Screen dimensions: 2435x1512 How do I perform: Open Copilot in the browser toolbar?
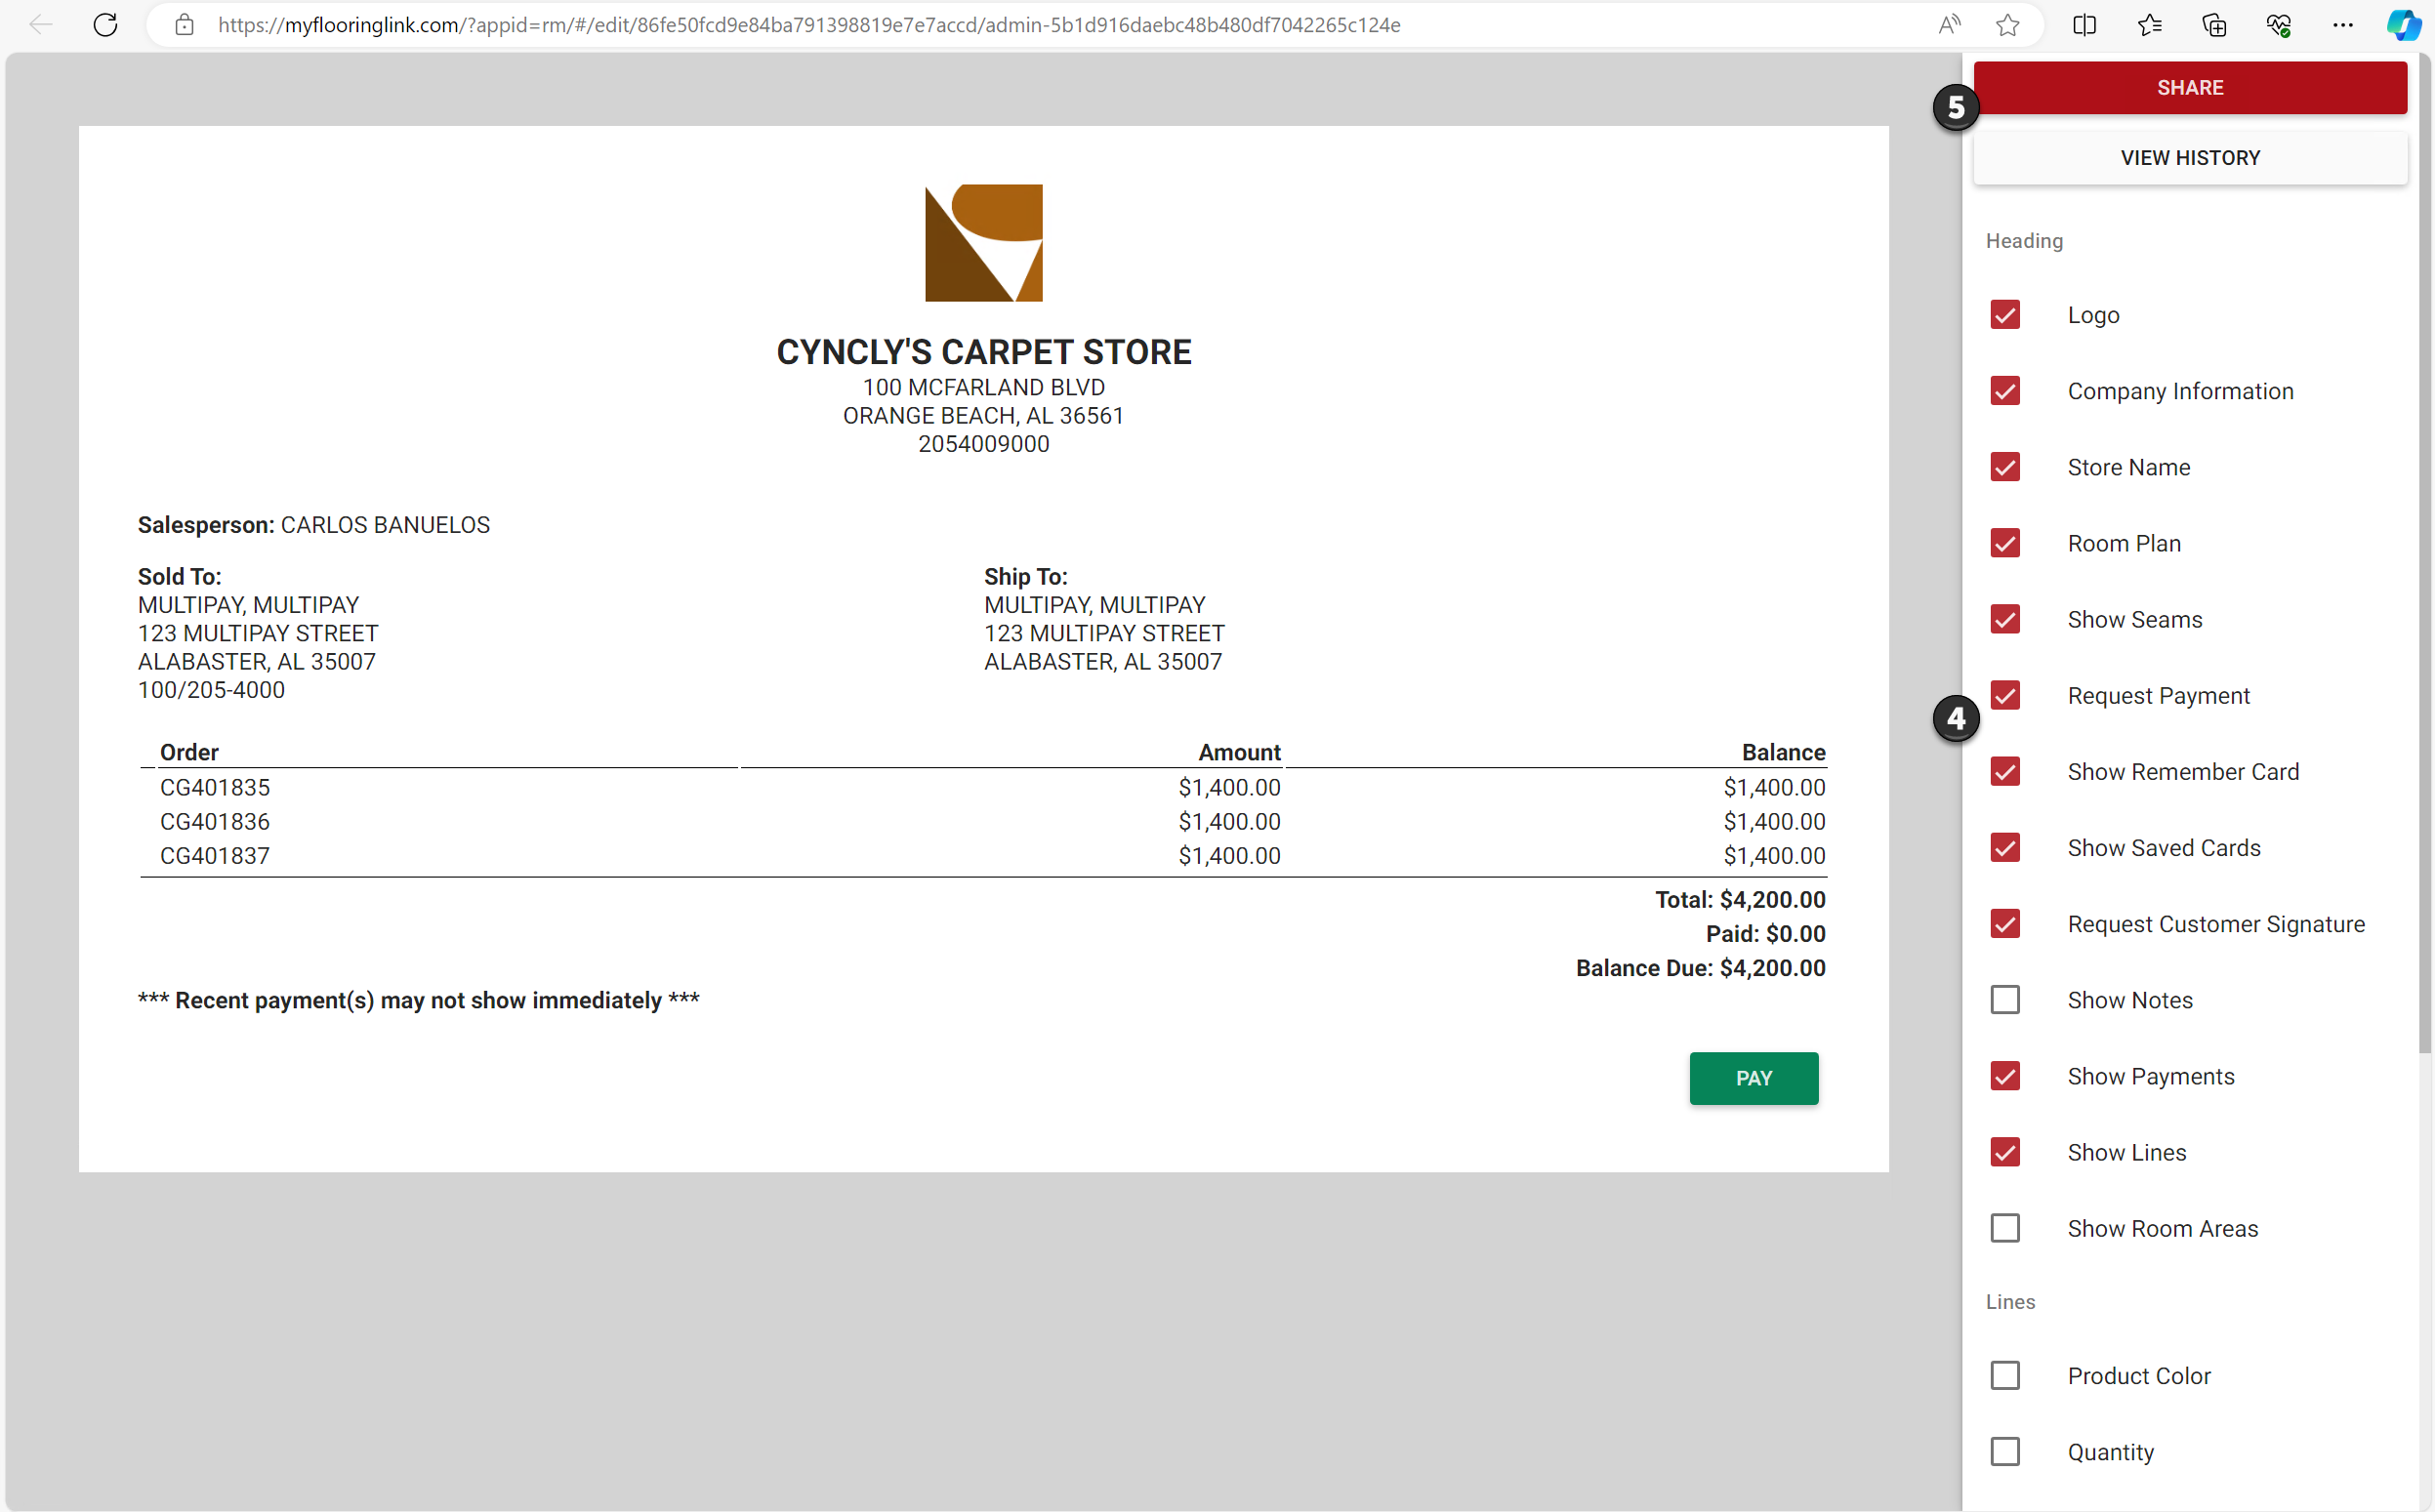2402,25
